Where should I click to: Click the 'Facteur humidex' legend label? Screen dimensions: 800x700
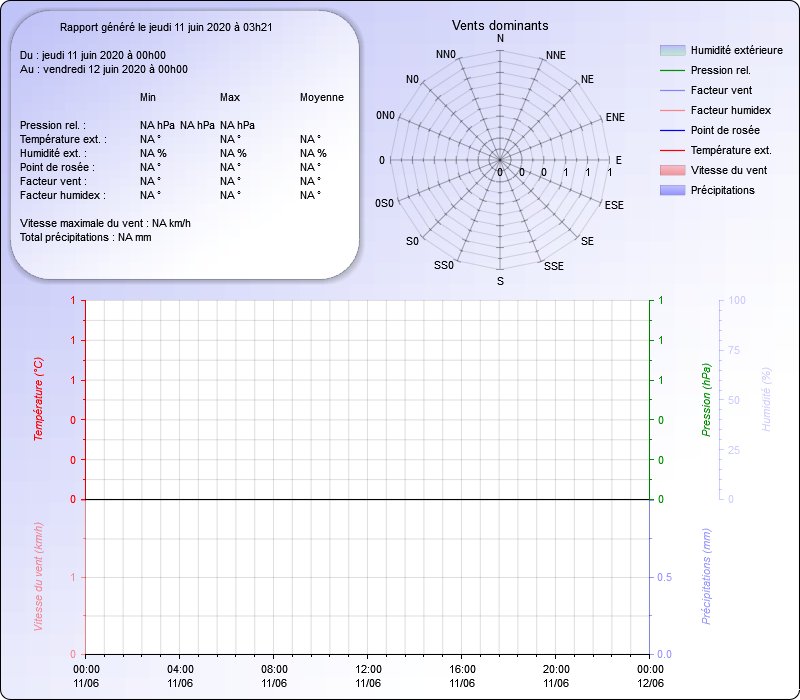[731, 110]
